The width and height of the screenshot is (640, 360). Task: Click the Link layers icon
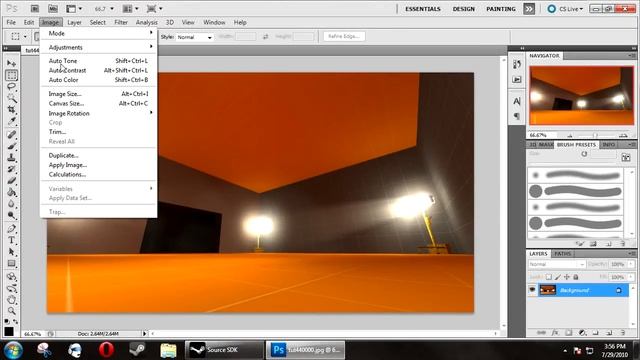pyautogui.click(x=542, y=333)
